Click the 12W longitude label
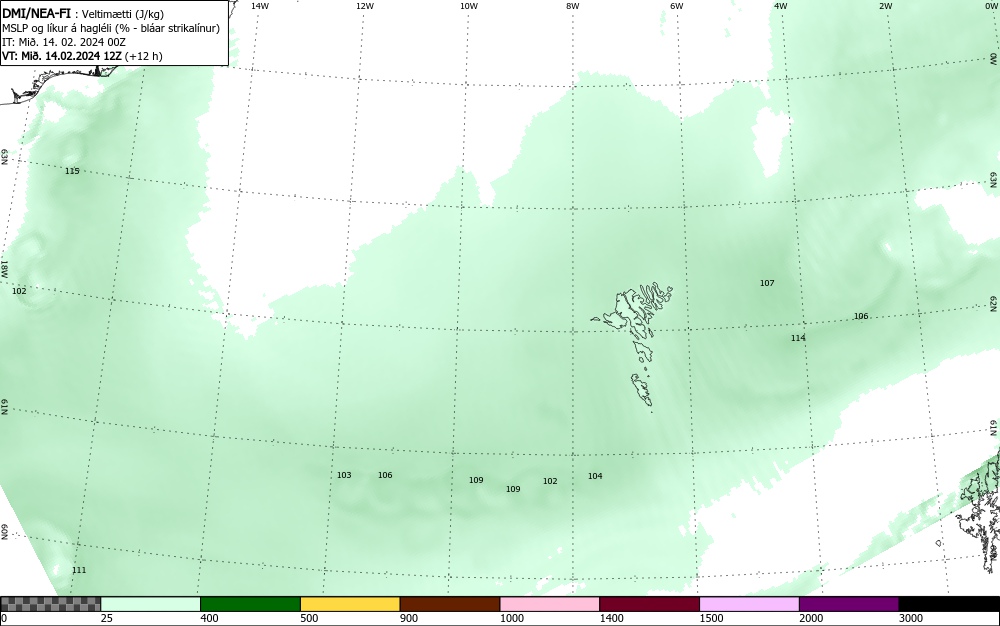Viewport: 1000px width, 626px height. point(365,6)
